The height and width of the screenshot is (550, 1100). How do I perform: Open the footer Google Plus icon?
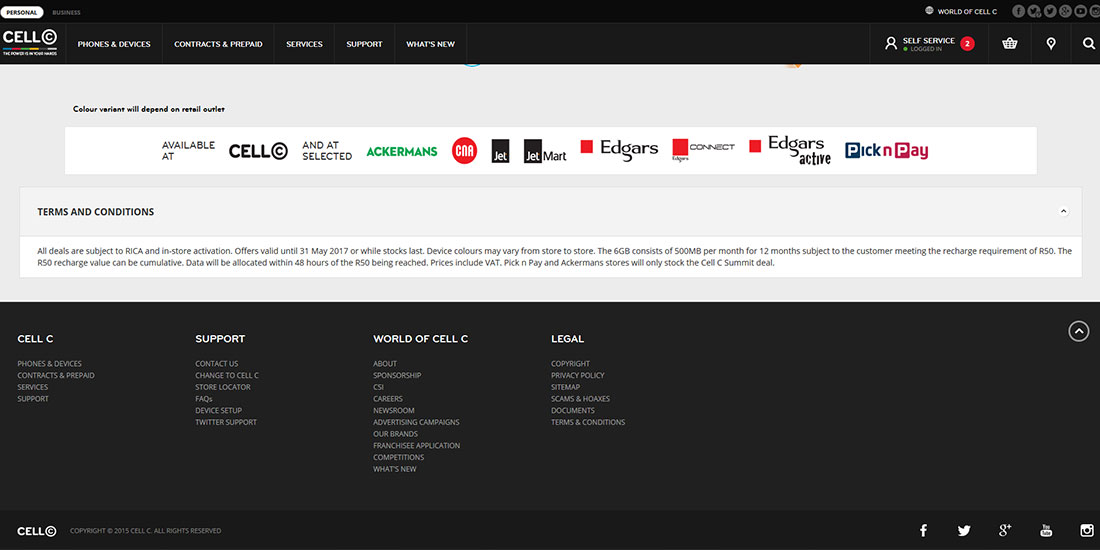coord(1005,530)
